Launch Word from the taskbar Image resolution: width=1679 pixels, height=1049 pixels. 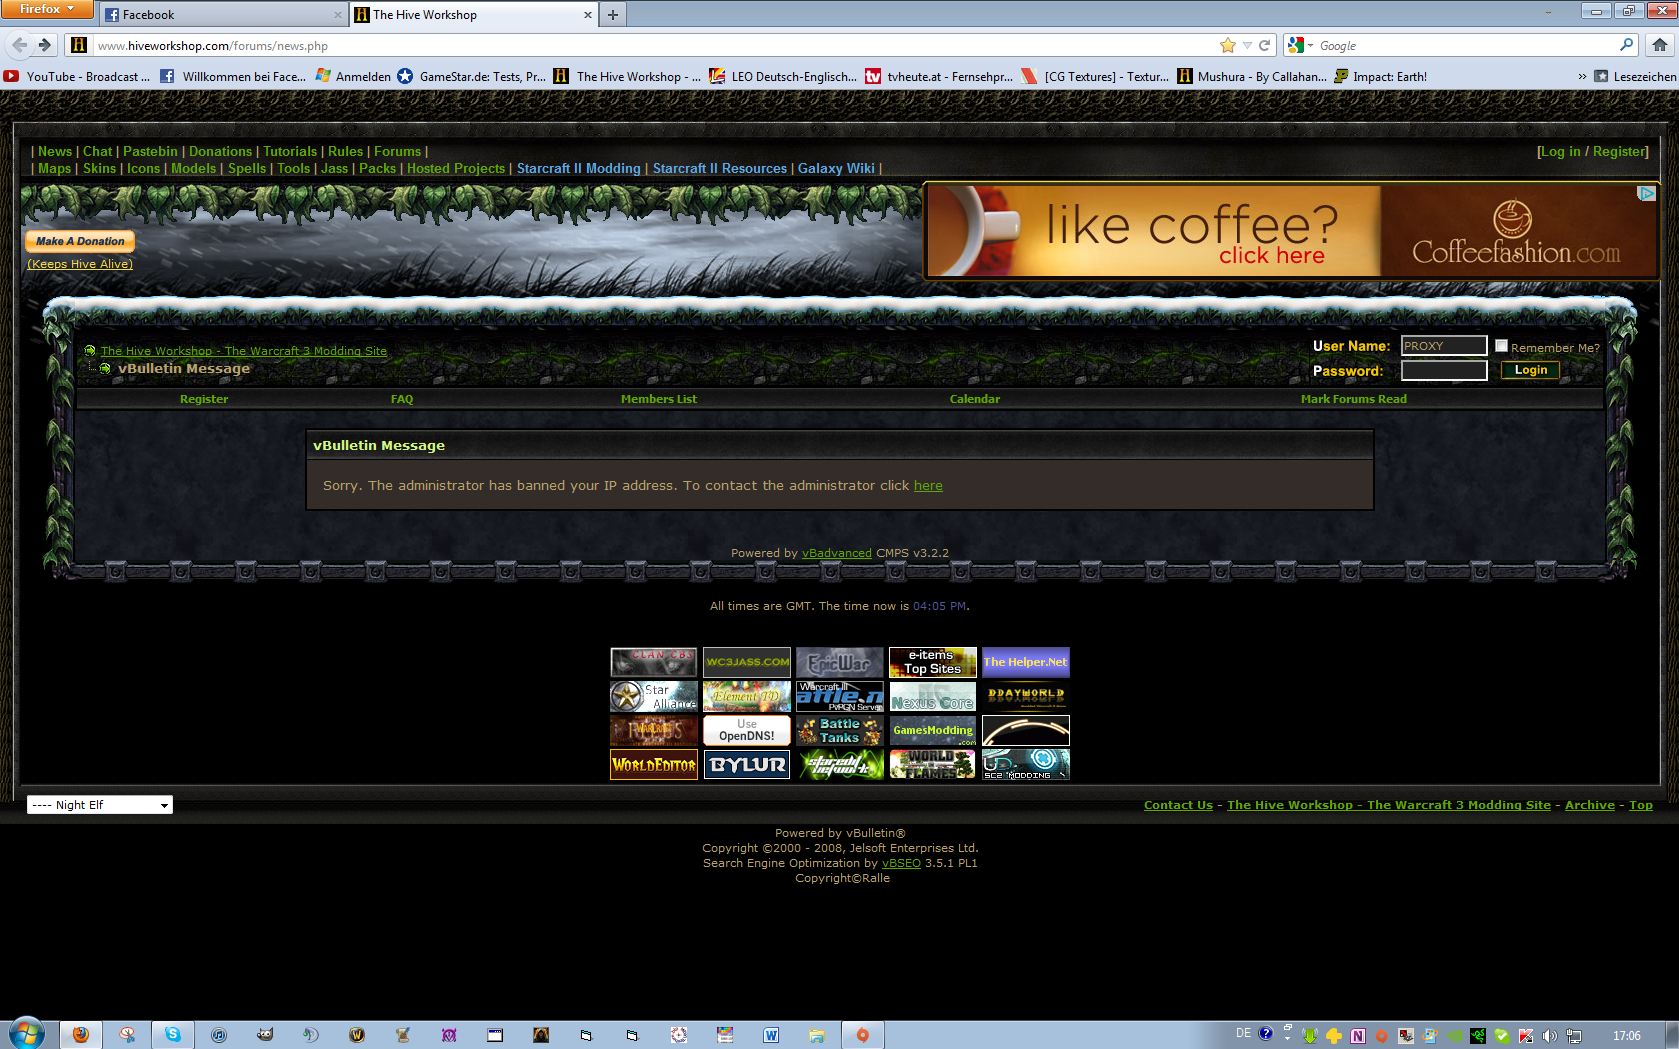(x=771, y=1035)
